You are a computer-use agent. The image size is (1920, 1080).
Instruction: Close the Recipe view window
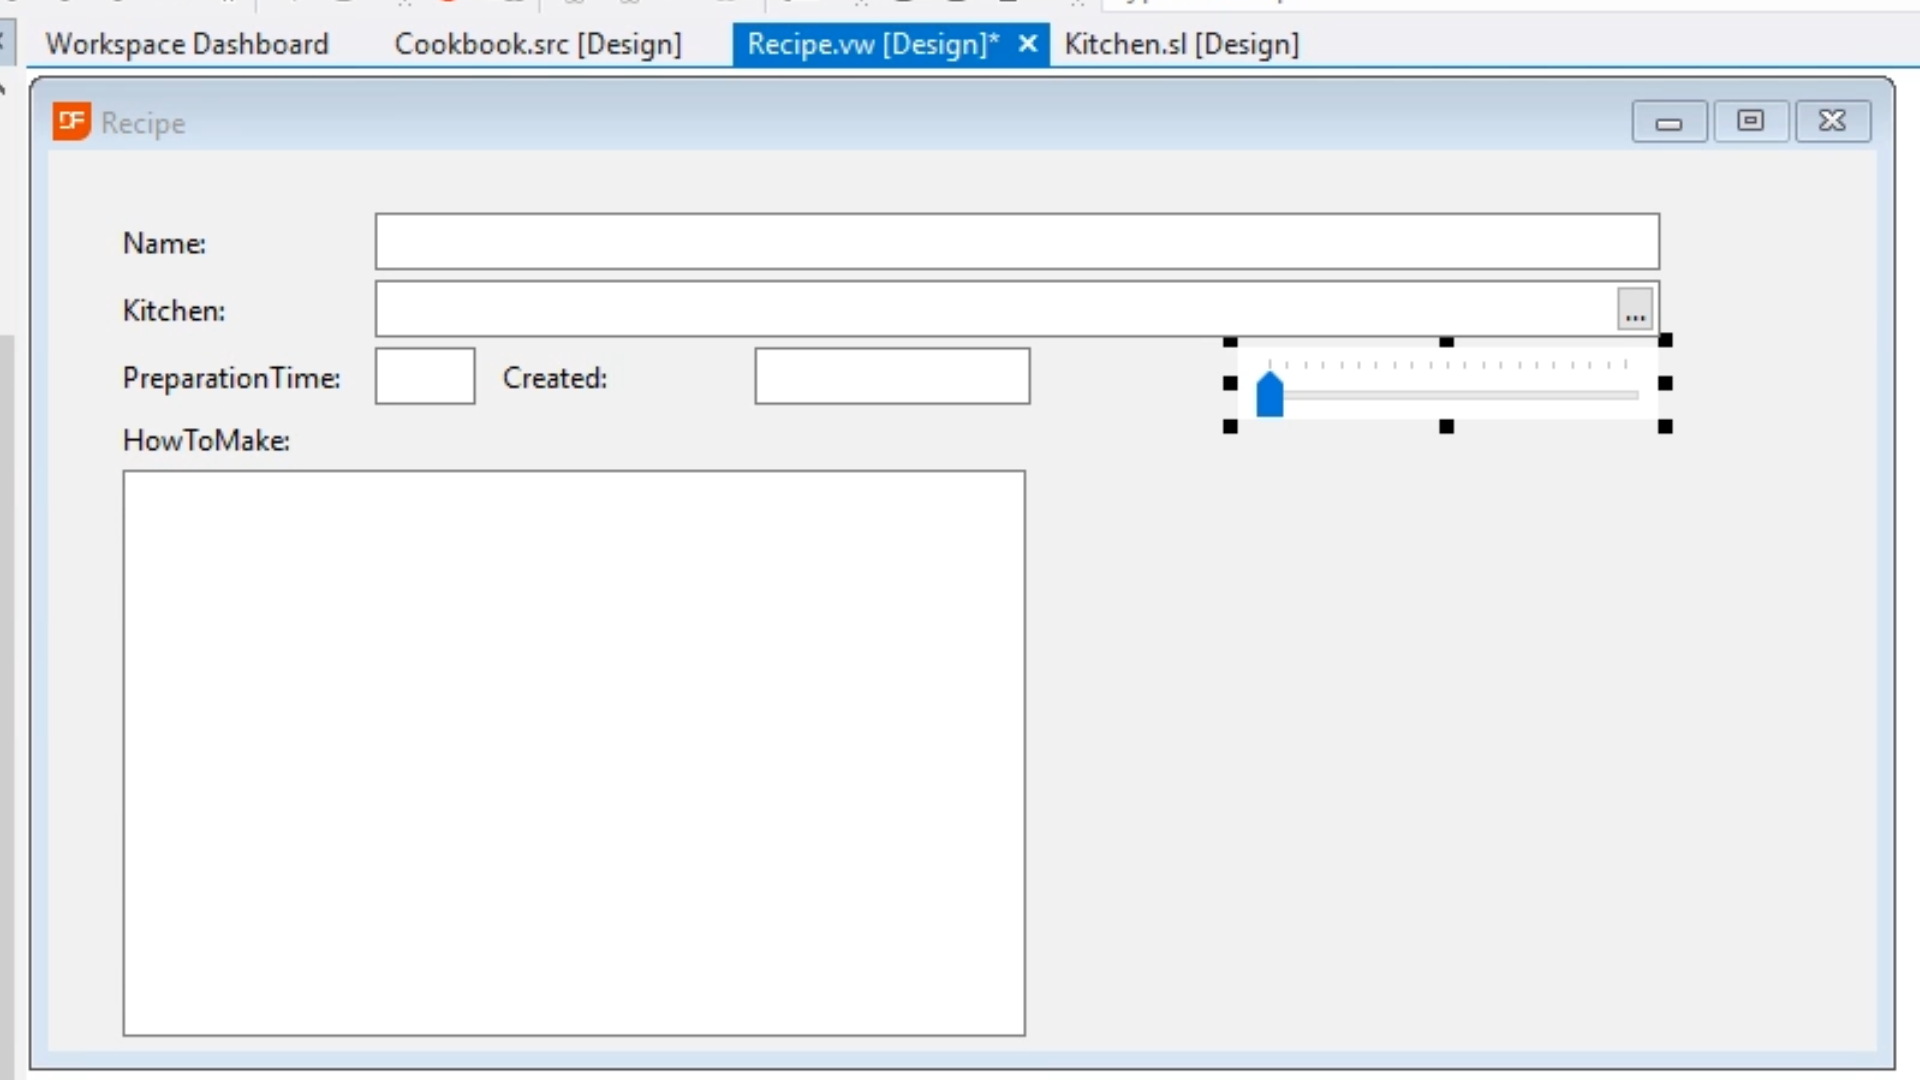coord(1832,122)
